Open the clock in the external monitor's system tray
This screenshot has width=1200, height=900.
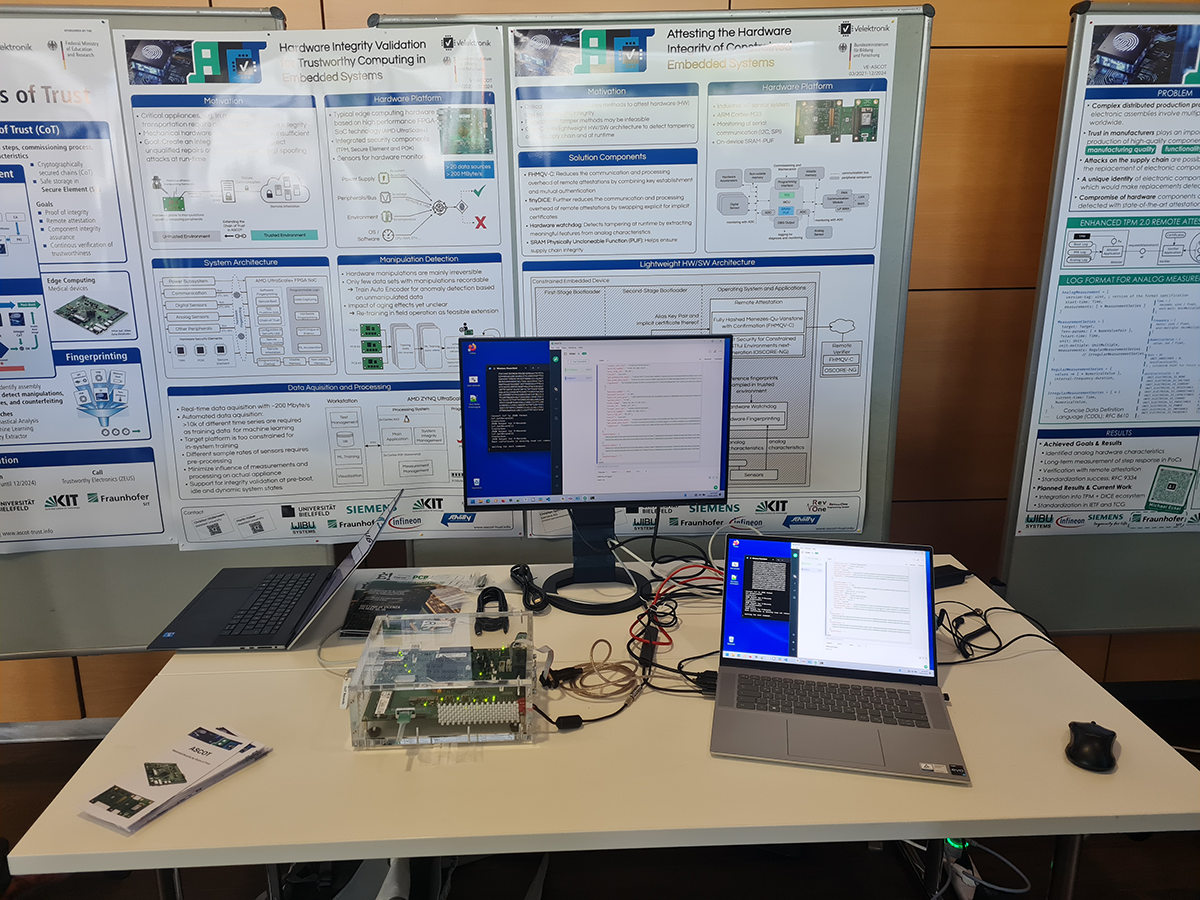click(715, 494)
